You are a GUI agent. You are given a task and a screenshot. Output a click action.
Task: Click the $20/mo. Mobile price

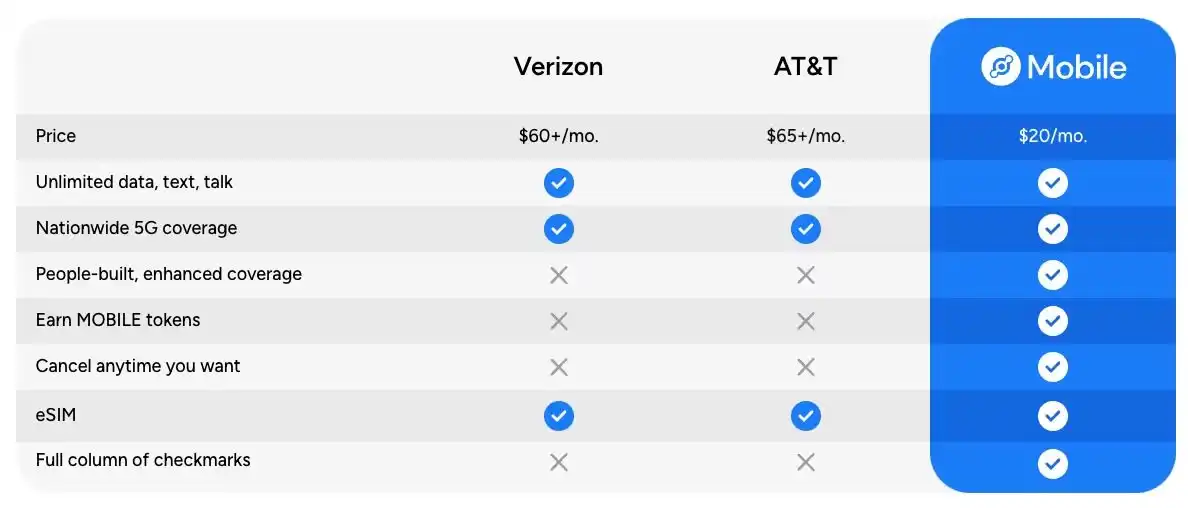pos(1052,137)
